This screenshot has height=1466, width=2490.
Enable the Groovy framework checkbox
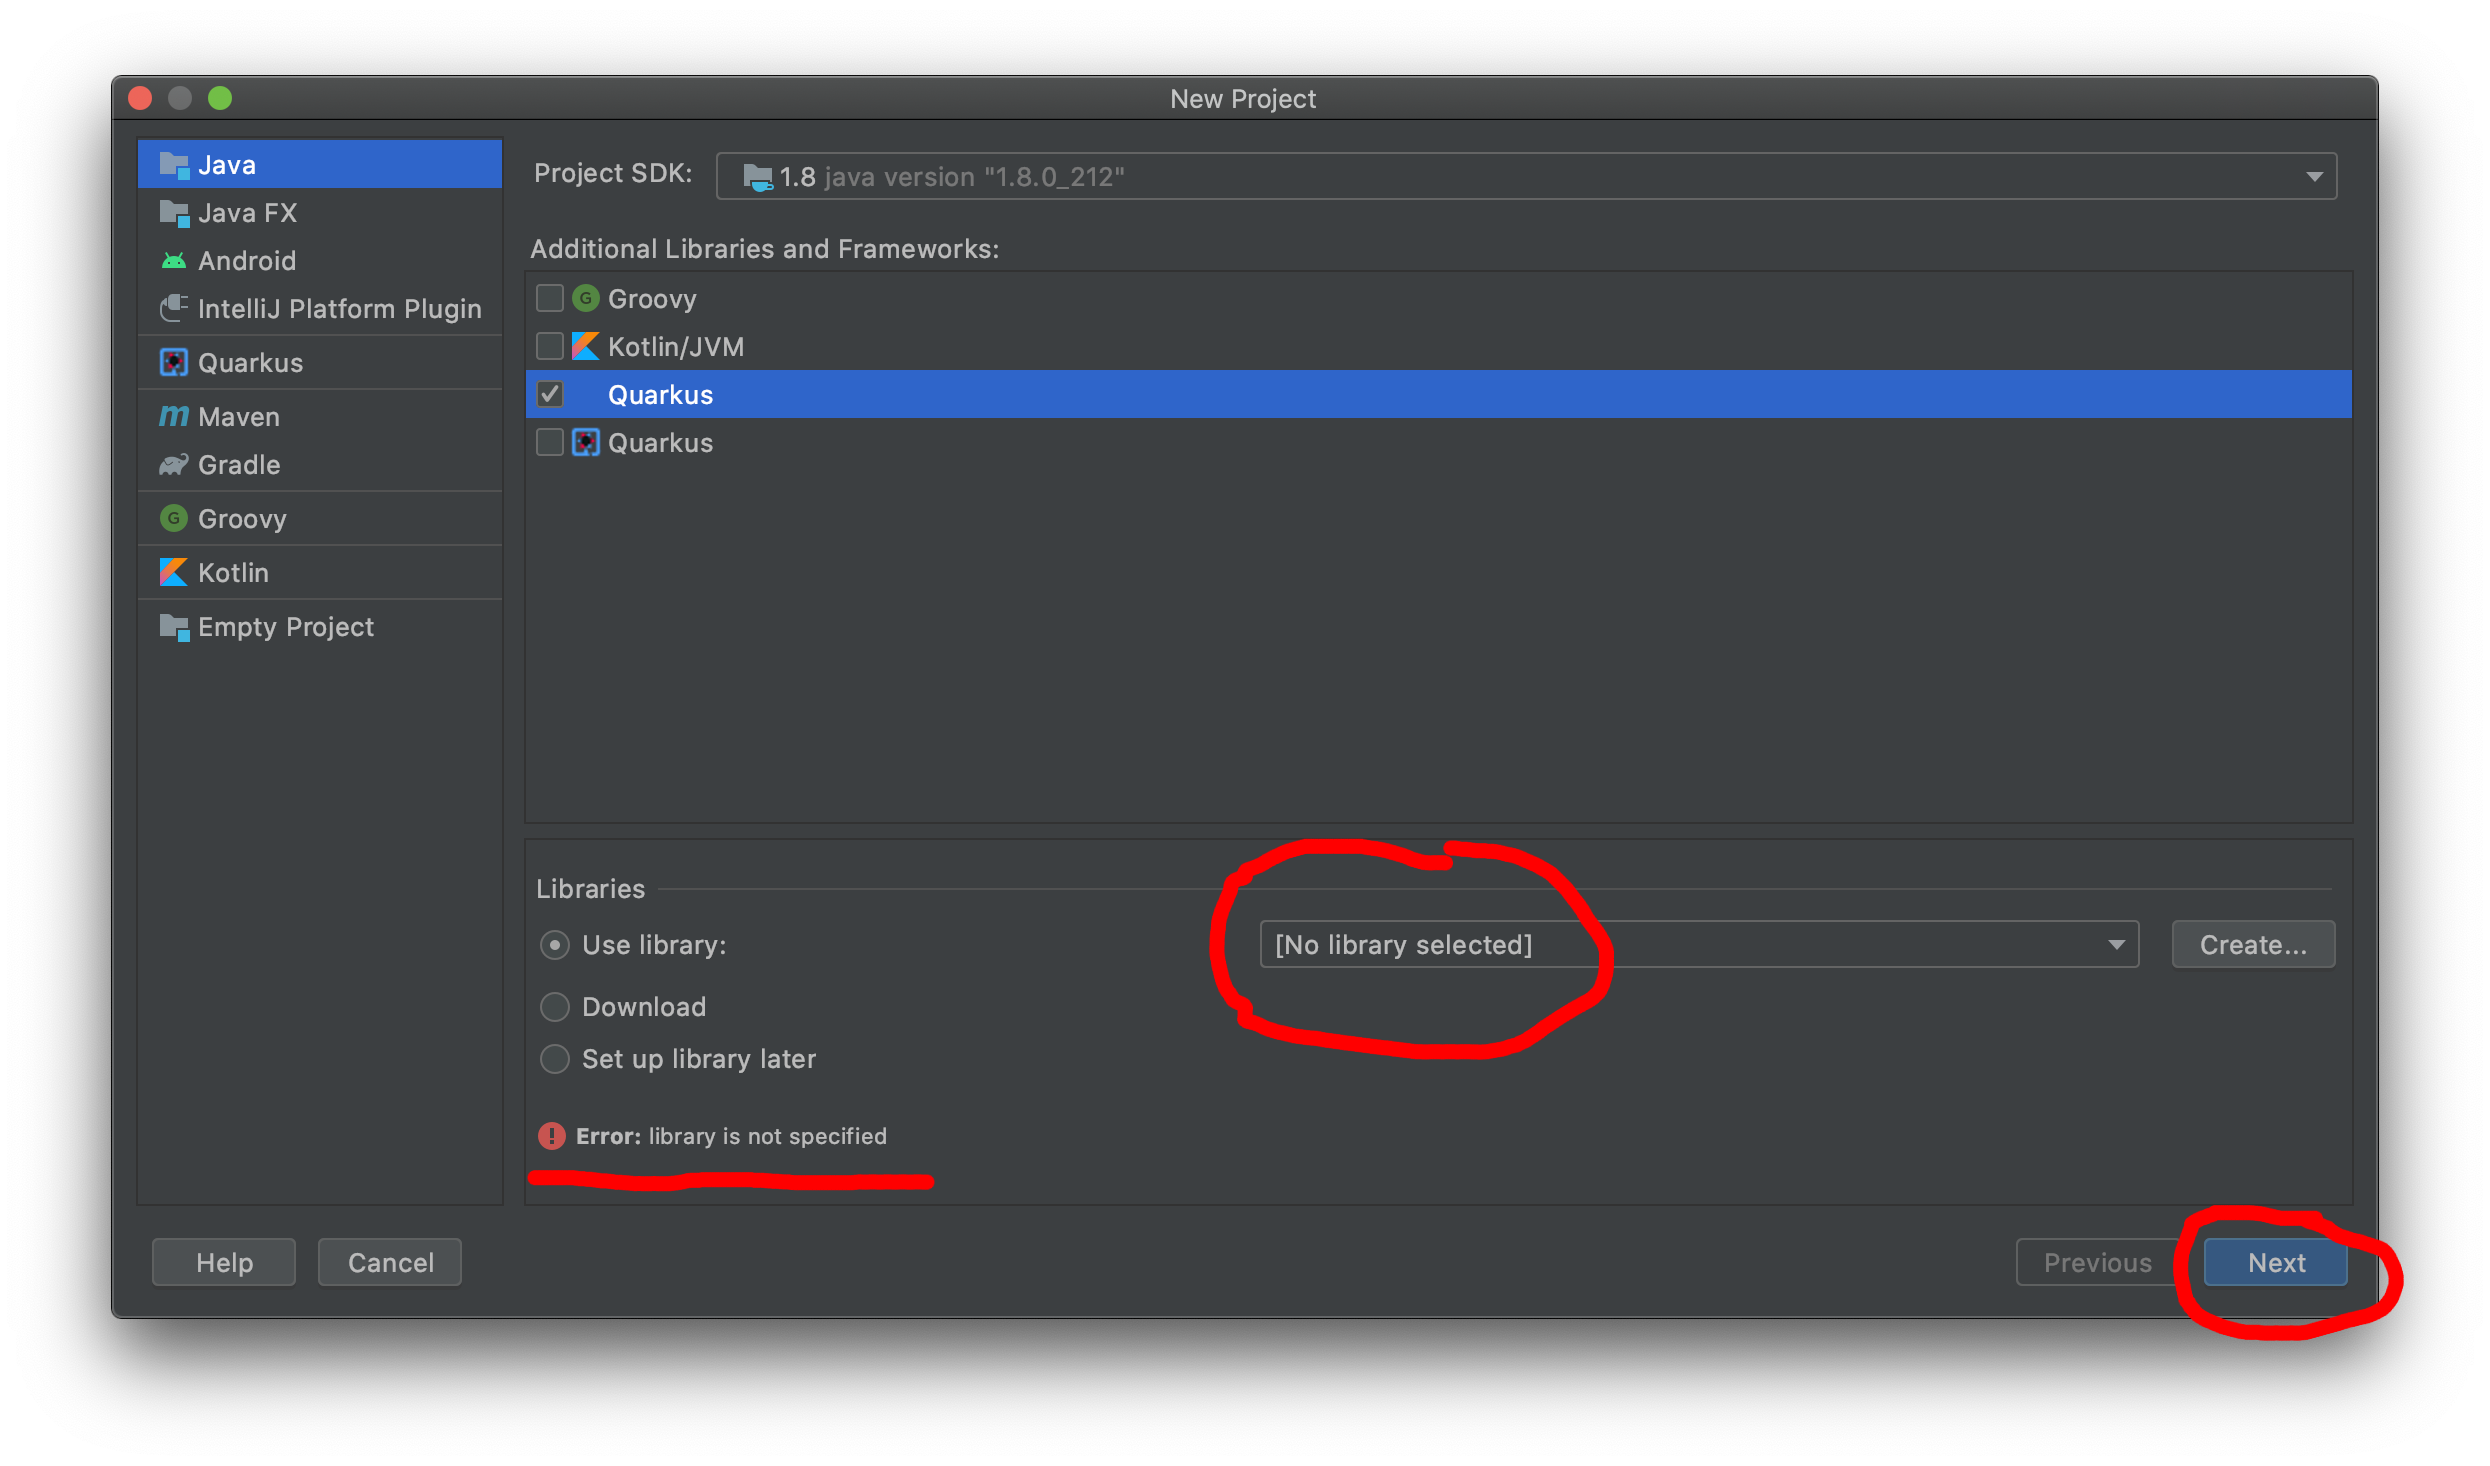tap(550, 298)
